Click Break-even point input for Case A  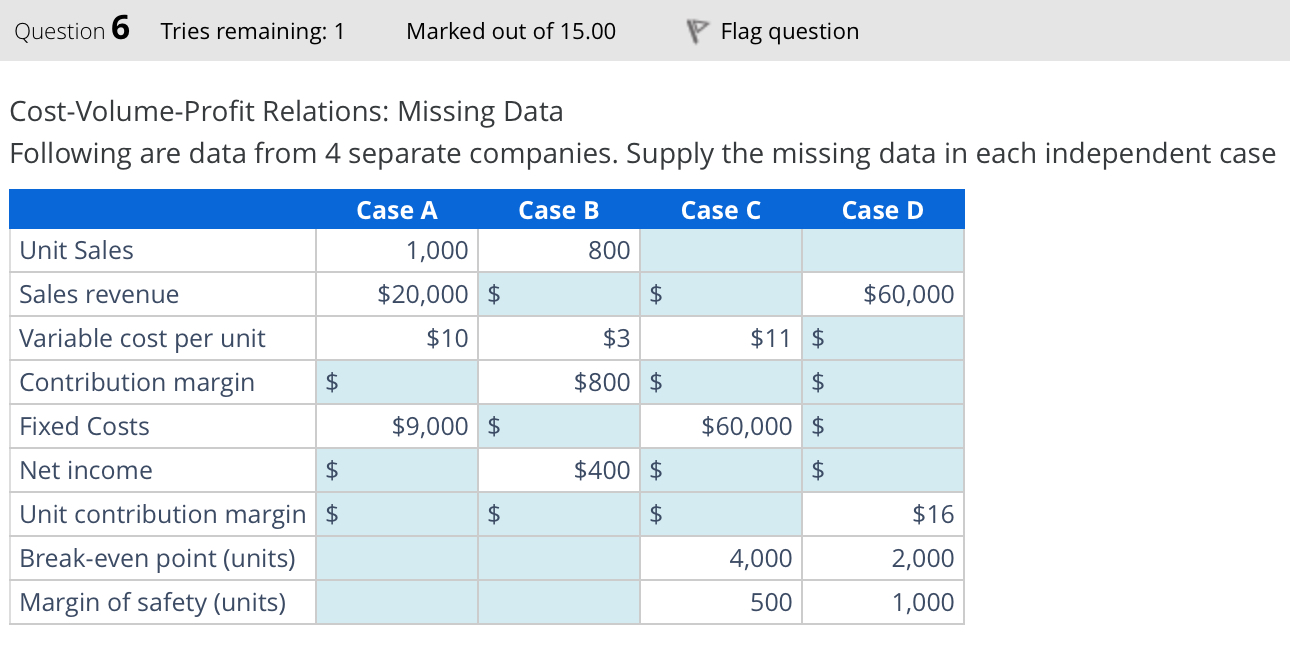(x=397, y=558)
